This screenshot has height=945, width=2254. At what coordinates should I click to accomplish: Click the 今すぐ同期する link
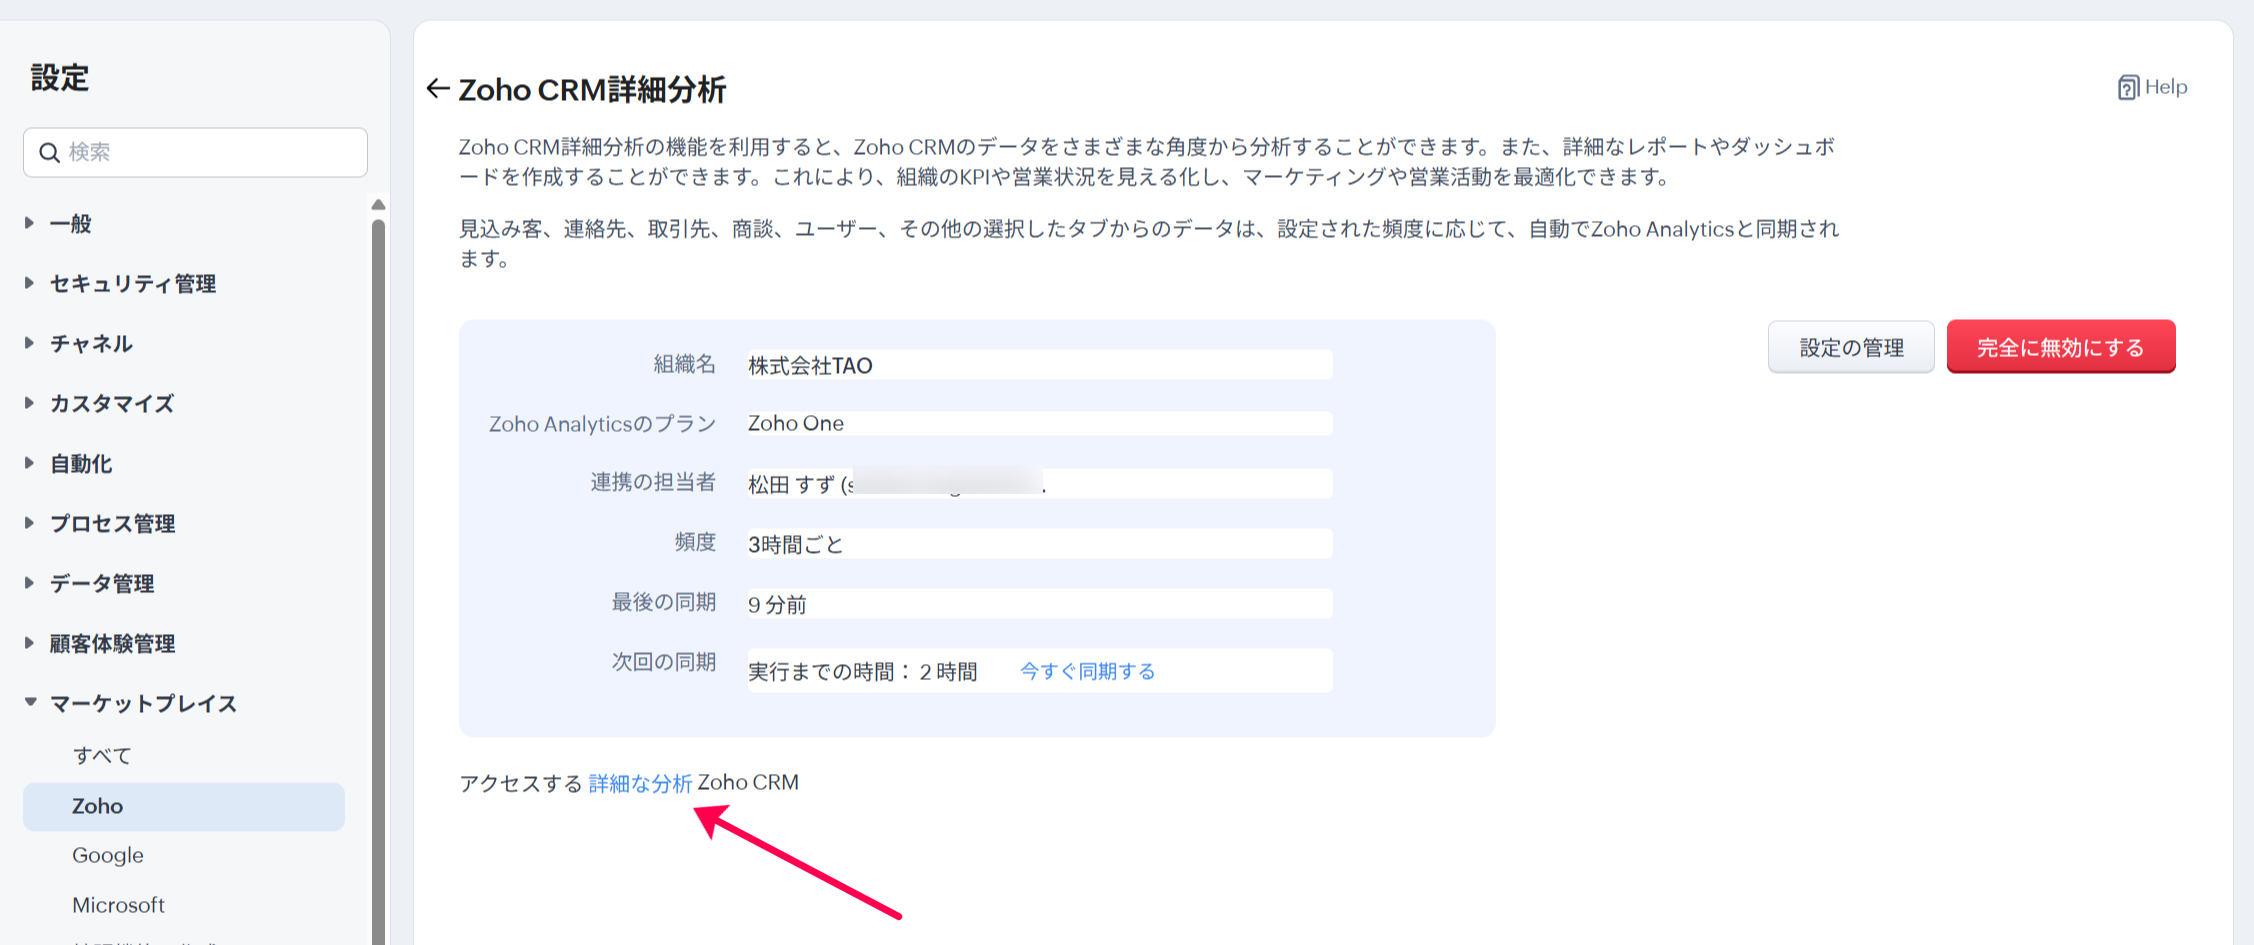[1087, 671]
